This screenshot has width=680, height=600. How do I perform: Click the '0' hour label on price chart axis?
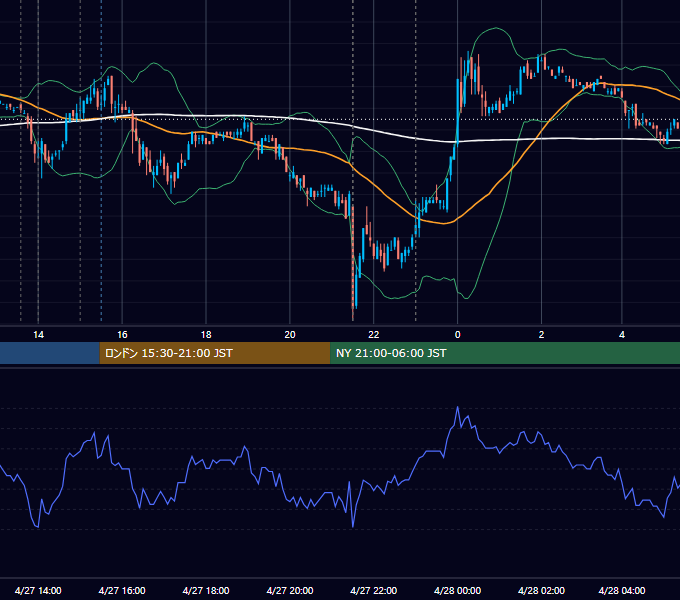[x=457, y=335]
